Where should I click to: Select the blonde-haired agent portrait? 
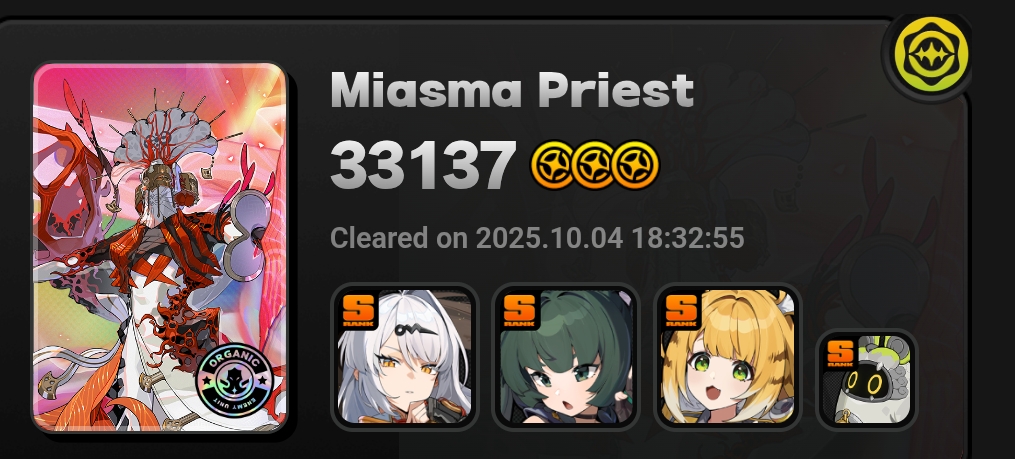tap(728, 356)
